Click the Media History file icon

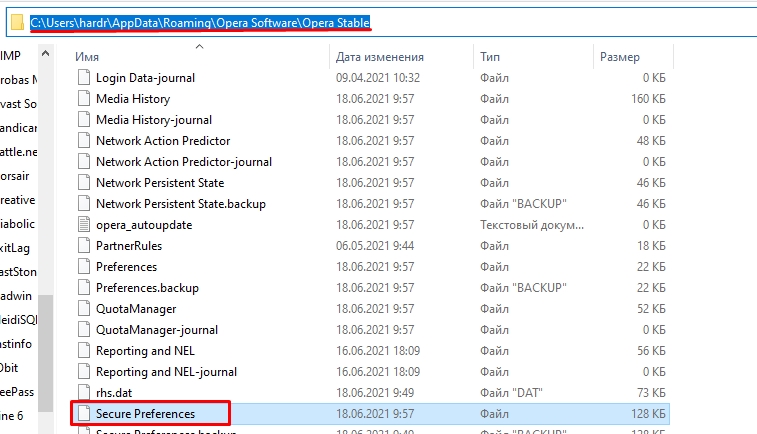(x=84, y=98)
